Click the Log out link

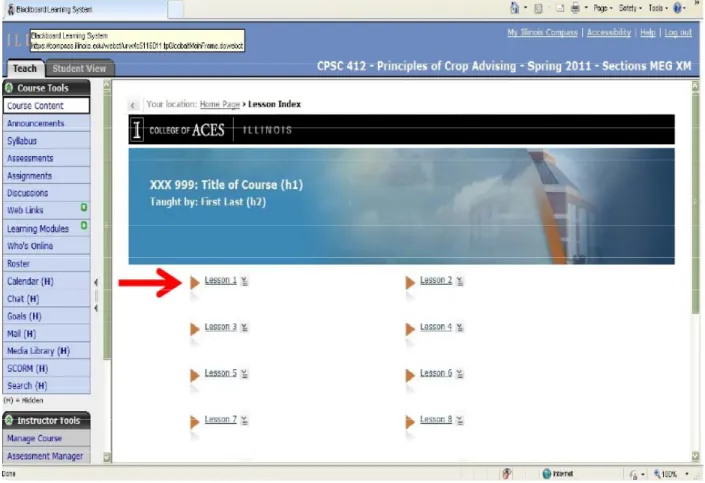click(678, 32)
